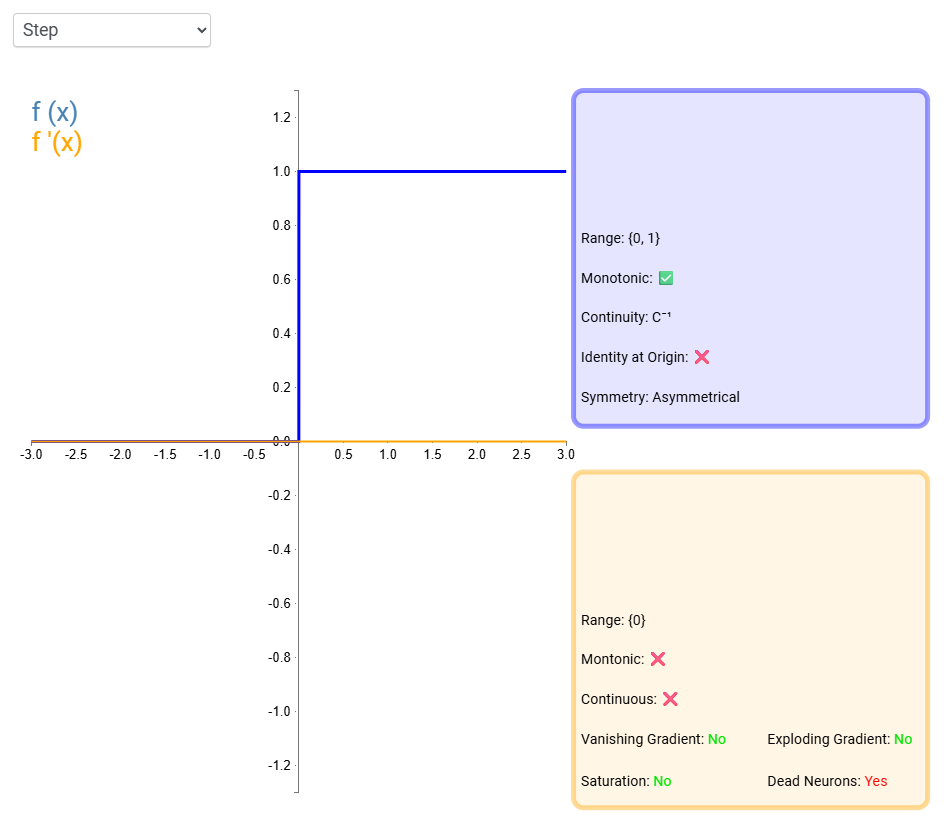Screen dimensions: 950x828
Task: Select the blue f(x) legend label
Action: [x=52, y=112]
